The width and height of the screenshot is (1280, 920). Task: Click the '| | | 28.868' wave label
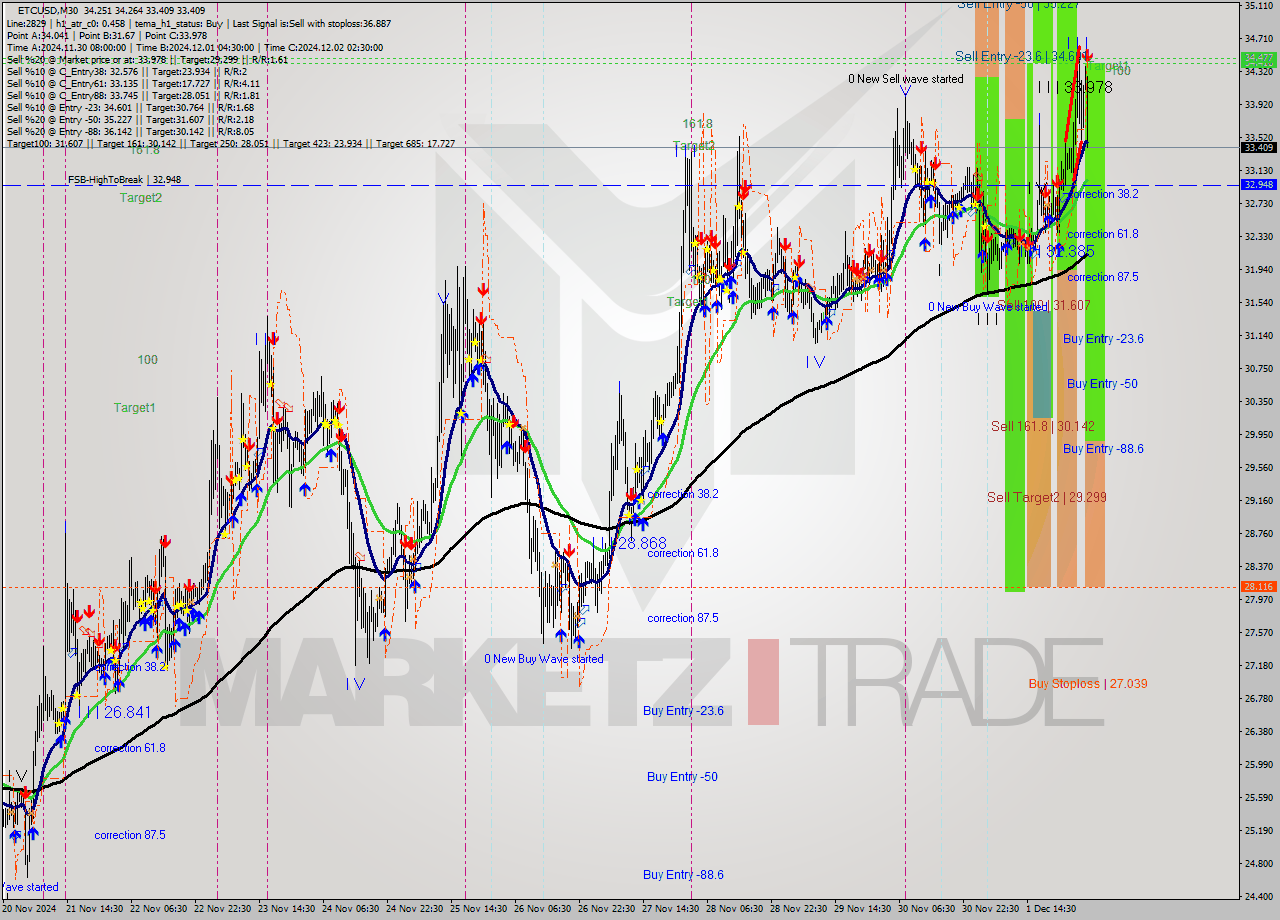(635, 543)
